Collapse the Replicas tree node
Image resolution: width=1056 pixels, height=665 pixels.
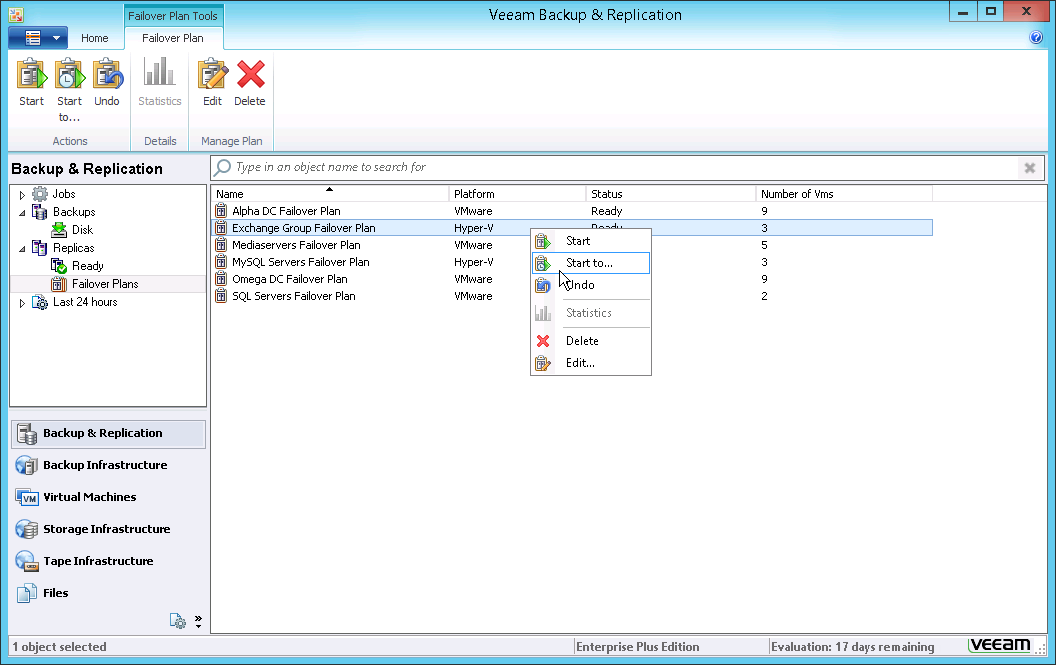pyautogui.click(x=22, y=249)
